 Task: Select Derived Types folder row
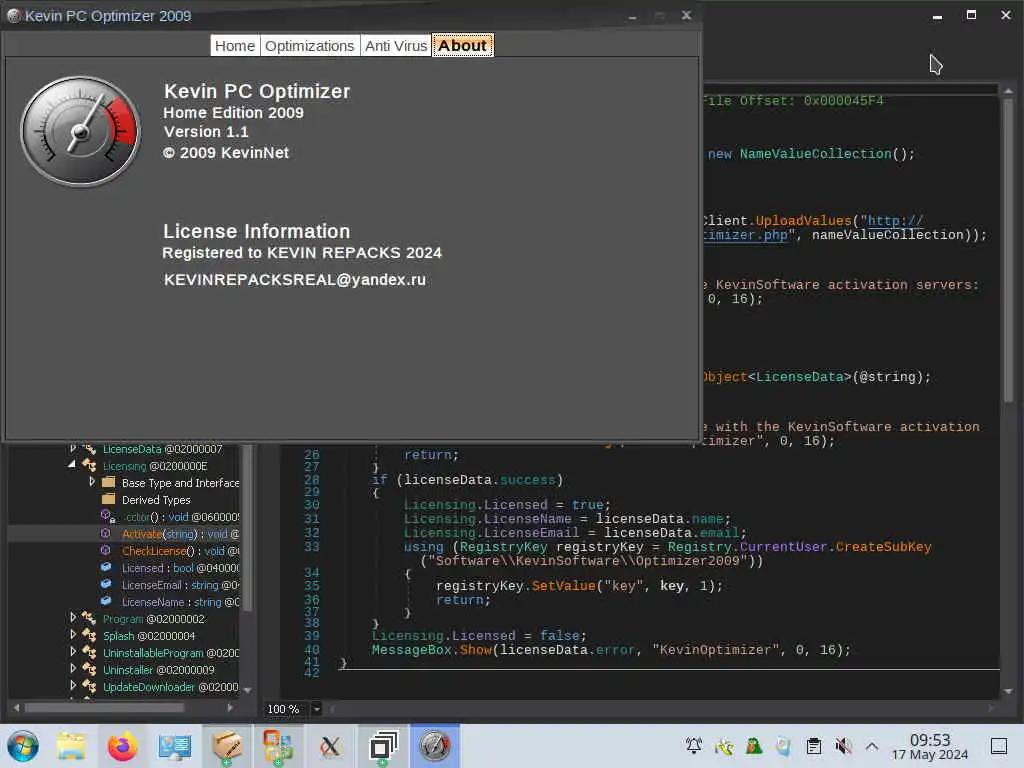(x=156, y=500)
